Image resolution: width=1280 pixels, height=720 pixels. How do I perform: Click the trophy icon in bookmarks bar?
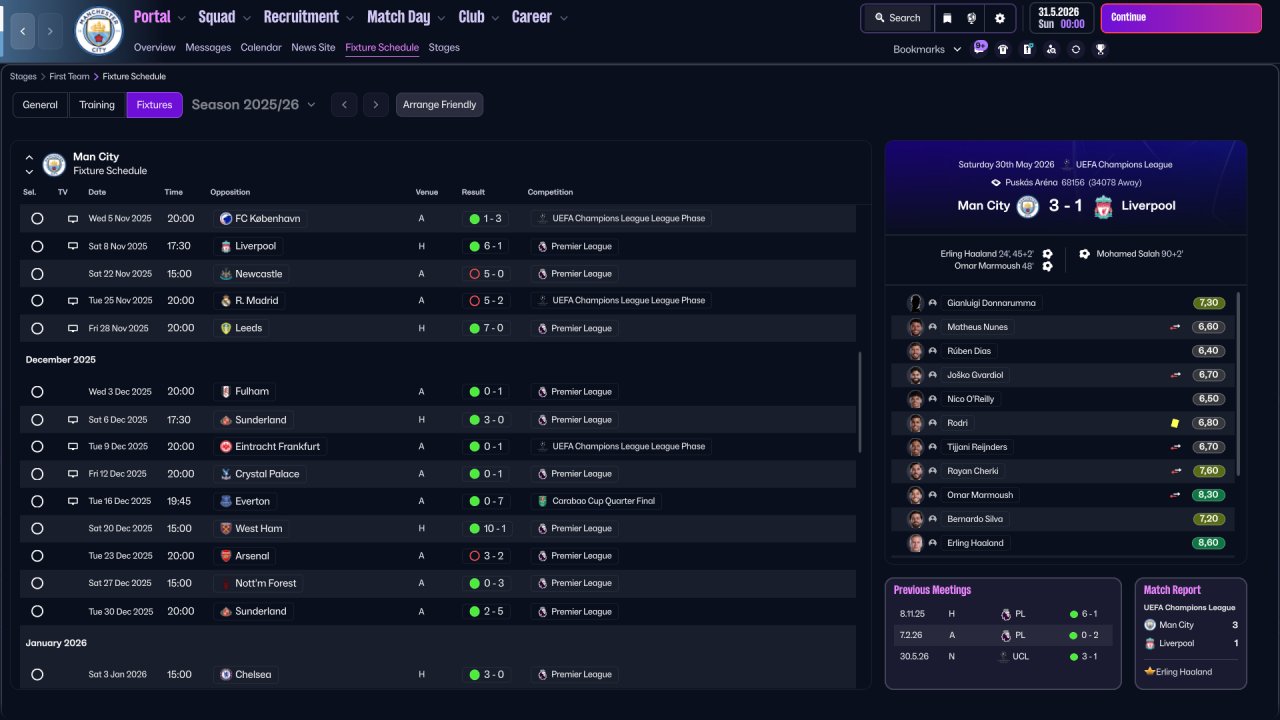tap(1100, 49)
